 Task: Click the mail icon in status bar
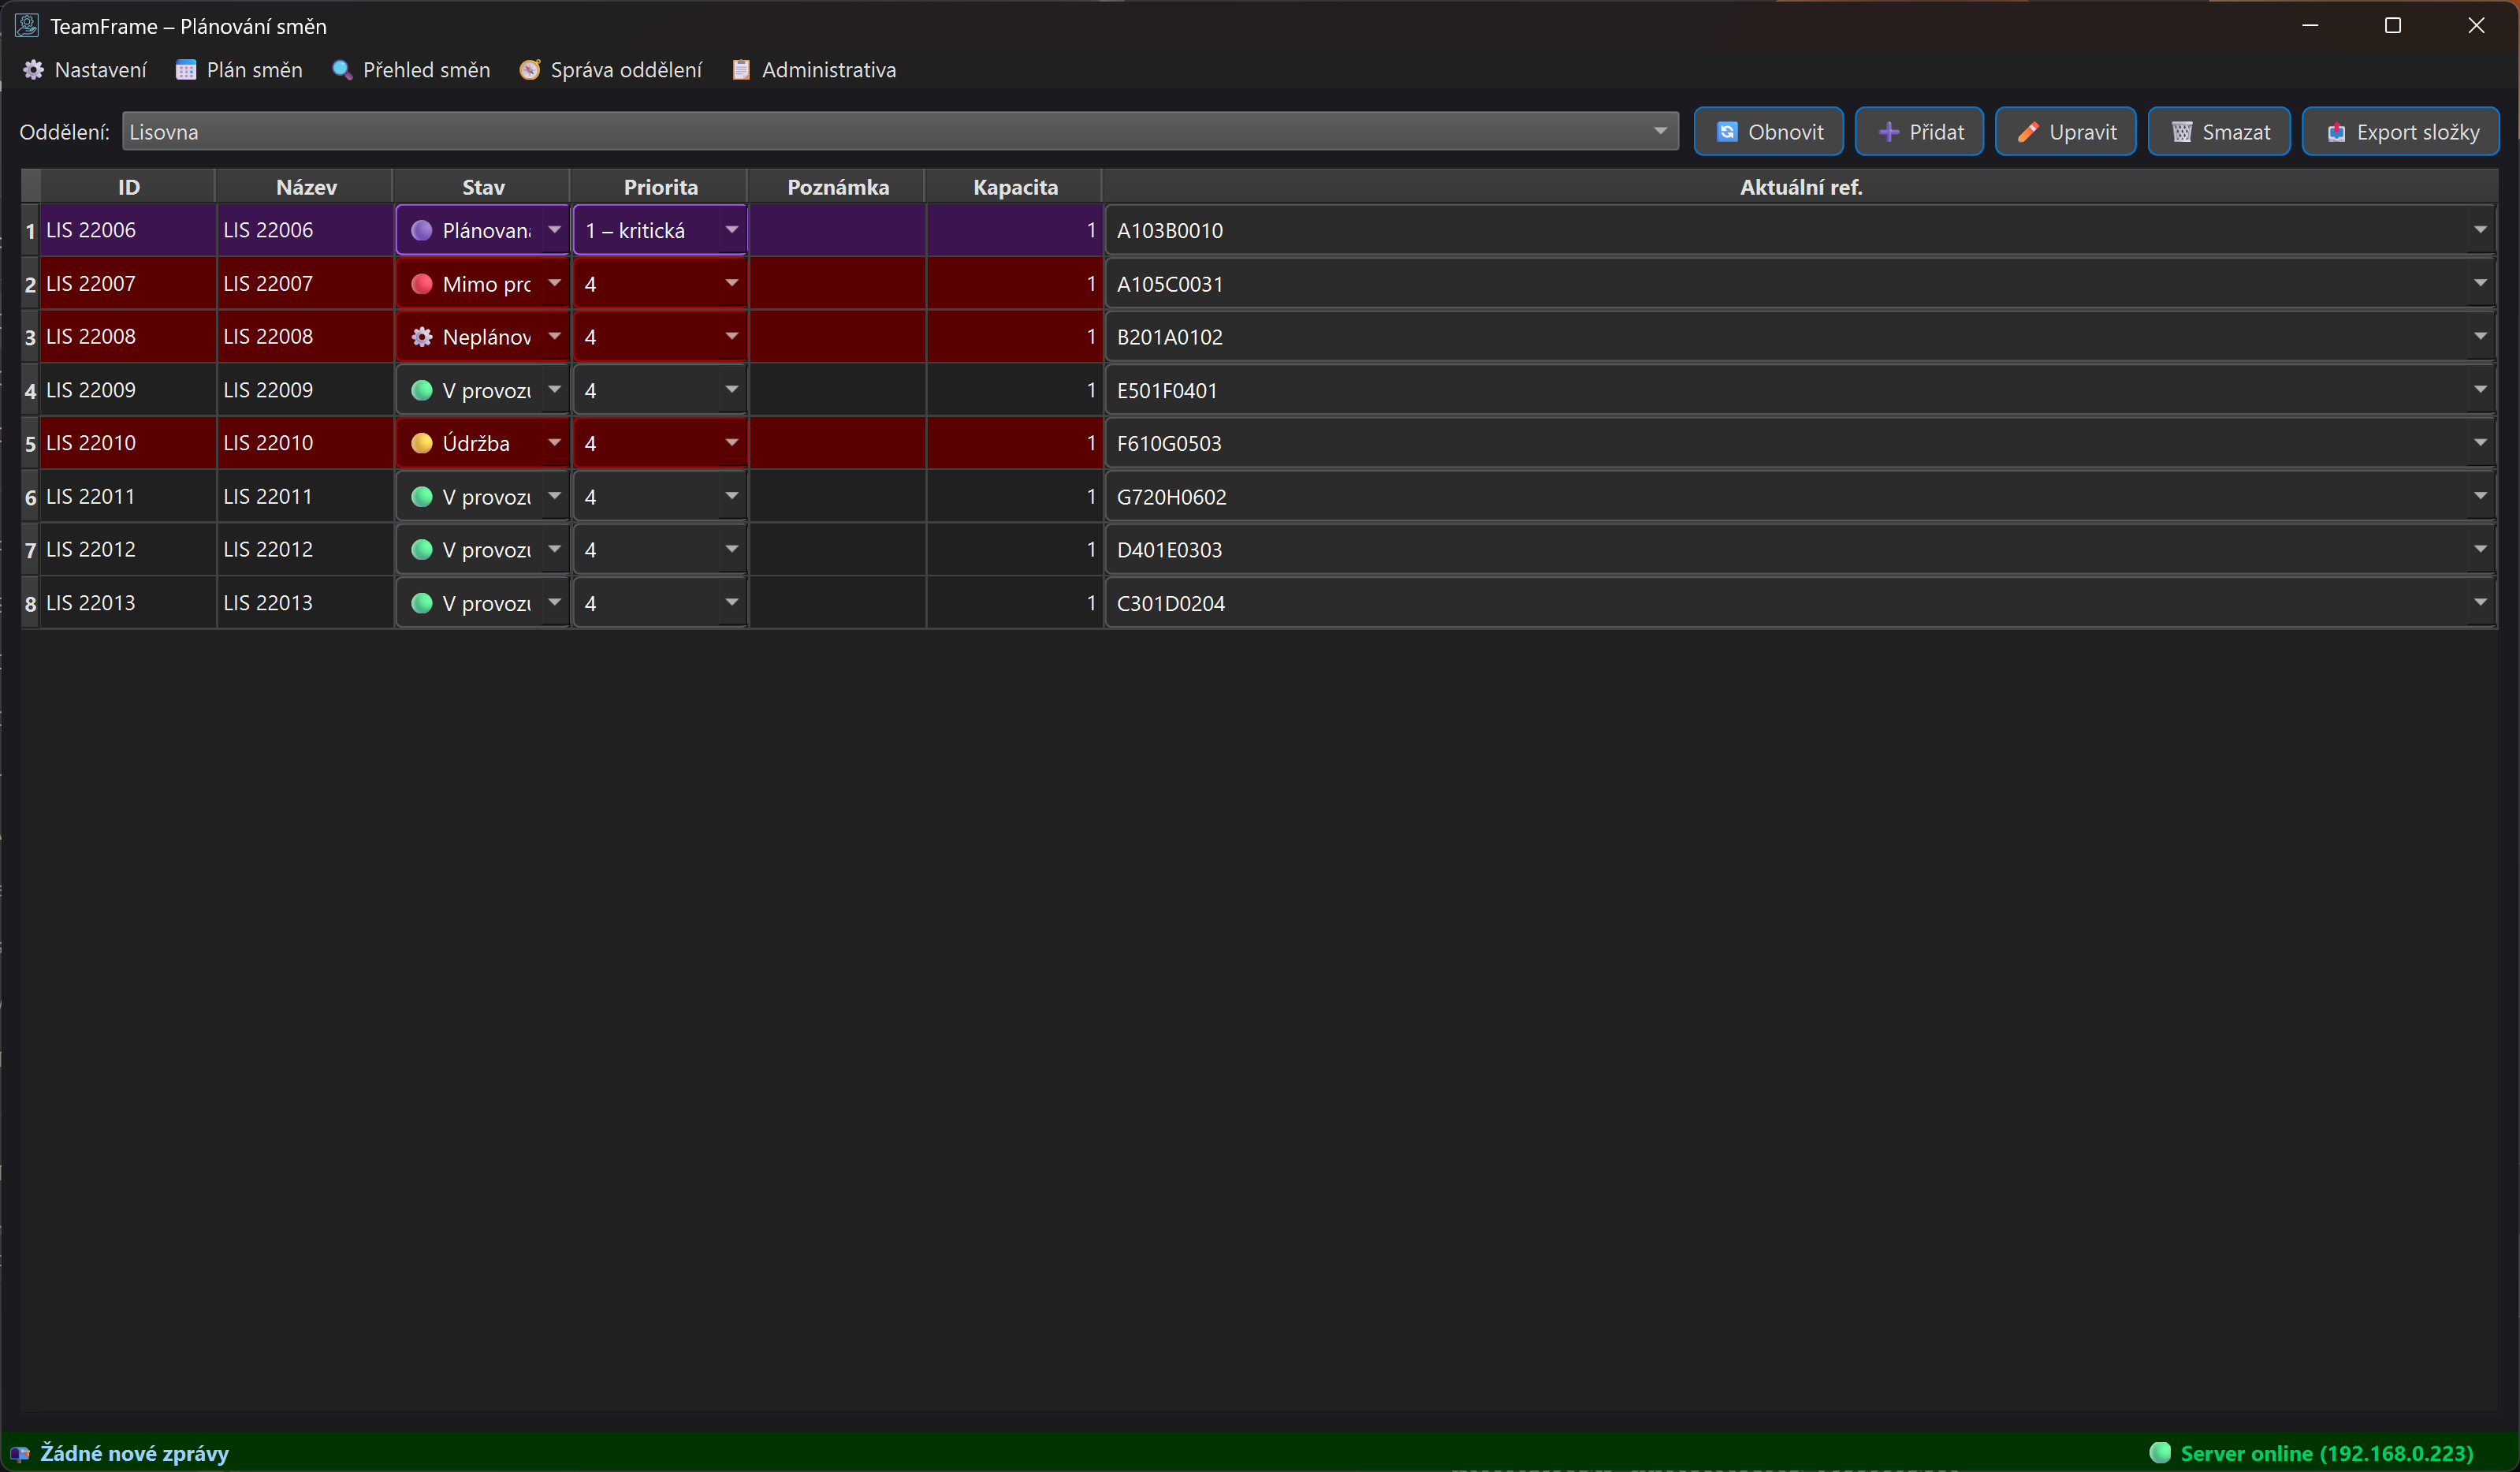tap(20, 1453)
